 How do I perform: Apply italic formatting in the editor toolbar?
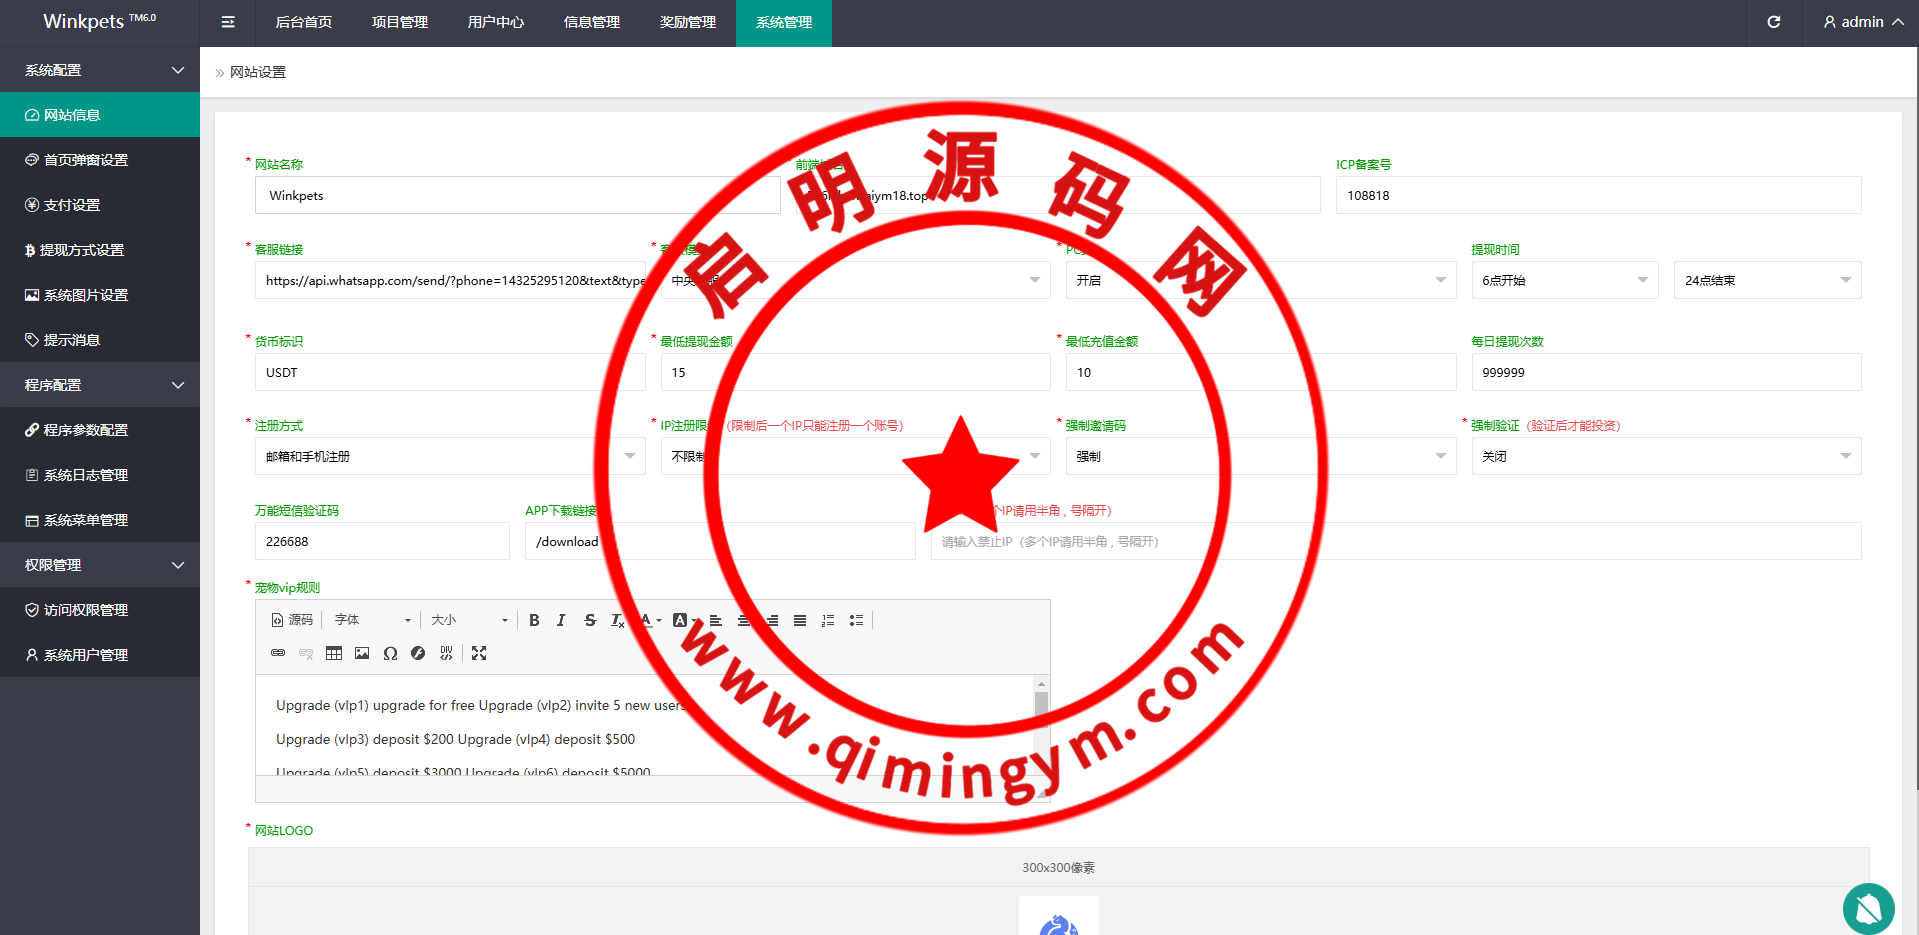point(561,620)
